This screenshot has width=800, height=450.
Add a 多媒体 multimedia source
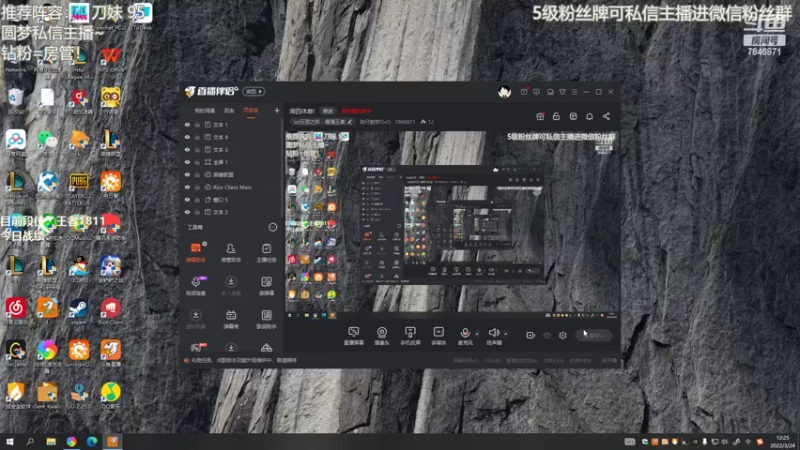439,336
